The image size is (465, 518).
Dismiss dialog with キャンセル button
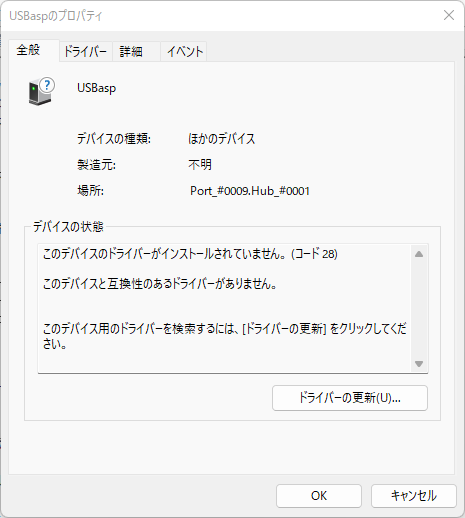[x=414, y=496]
